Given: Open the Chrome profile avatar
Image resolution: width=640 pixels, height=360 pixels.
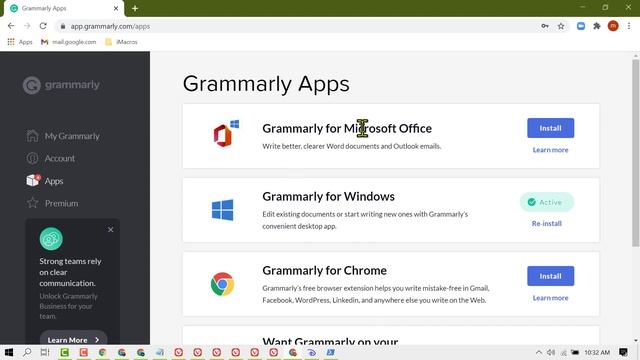Looking at the screenshot, I should [x=613, y=26].
